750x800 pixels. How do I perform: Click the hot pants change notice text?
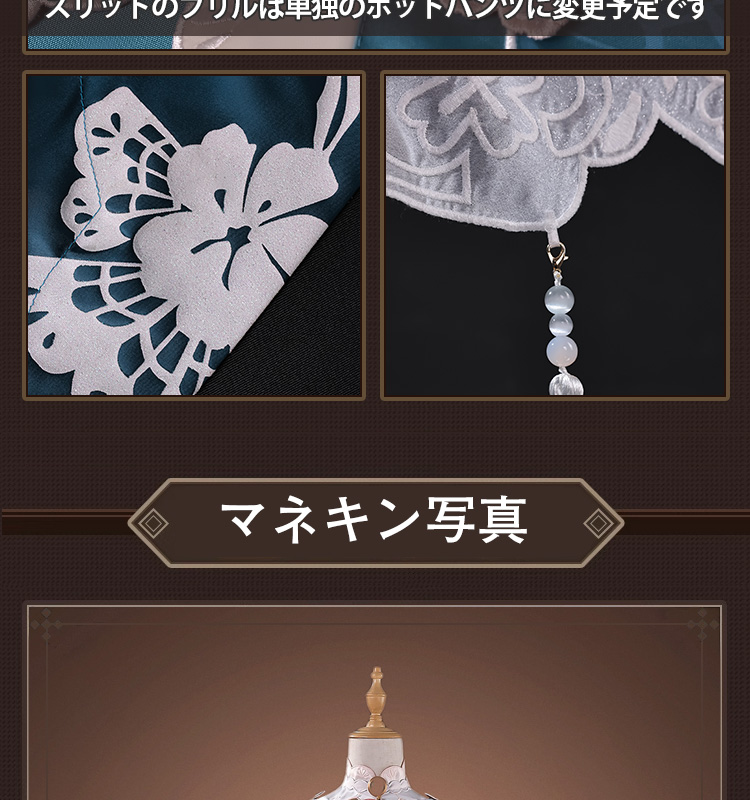(x=375, y=9)
